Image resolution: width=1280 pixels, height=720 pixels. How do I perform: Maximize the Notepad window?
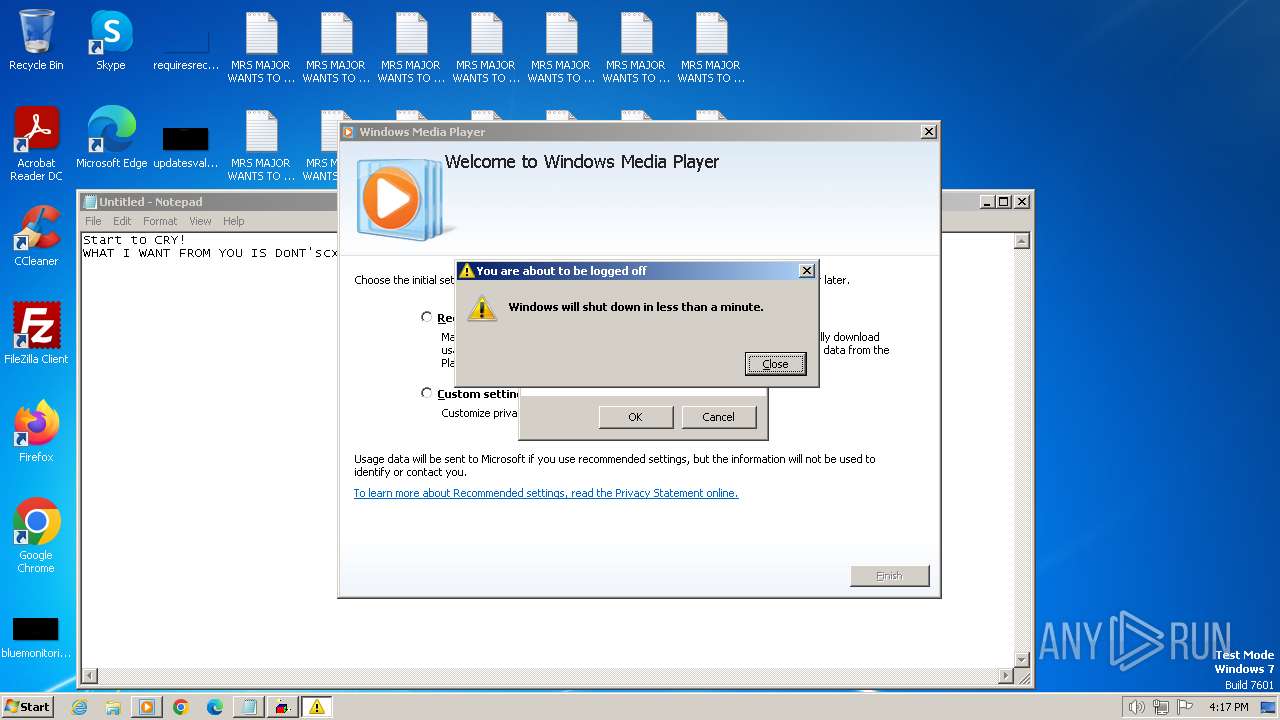point(1004,201)
